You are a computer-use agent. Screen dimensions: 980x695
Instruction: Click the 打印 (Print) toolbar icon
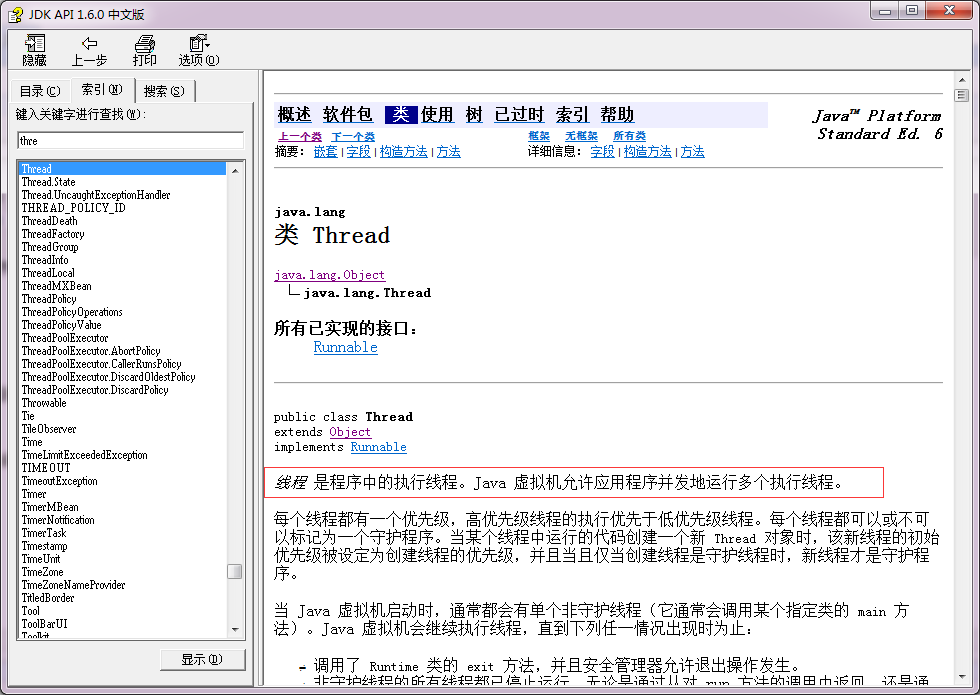point(144,50)
